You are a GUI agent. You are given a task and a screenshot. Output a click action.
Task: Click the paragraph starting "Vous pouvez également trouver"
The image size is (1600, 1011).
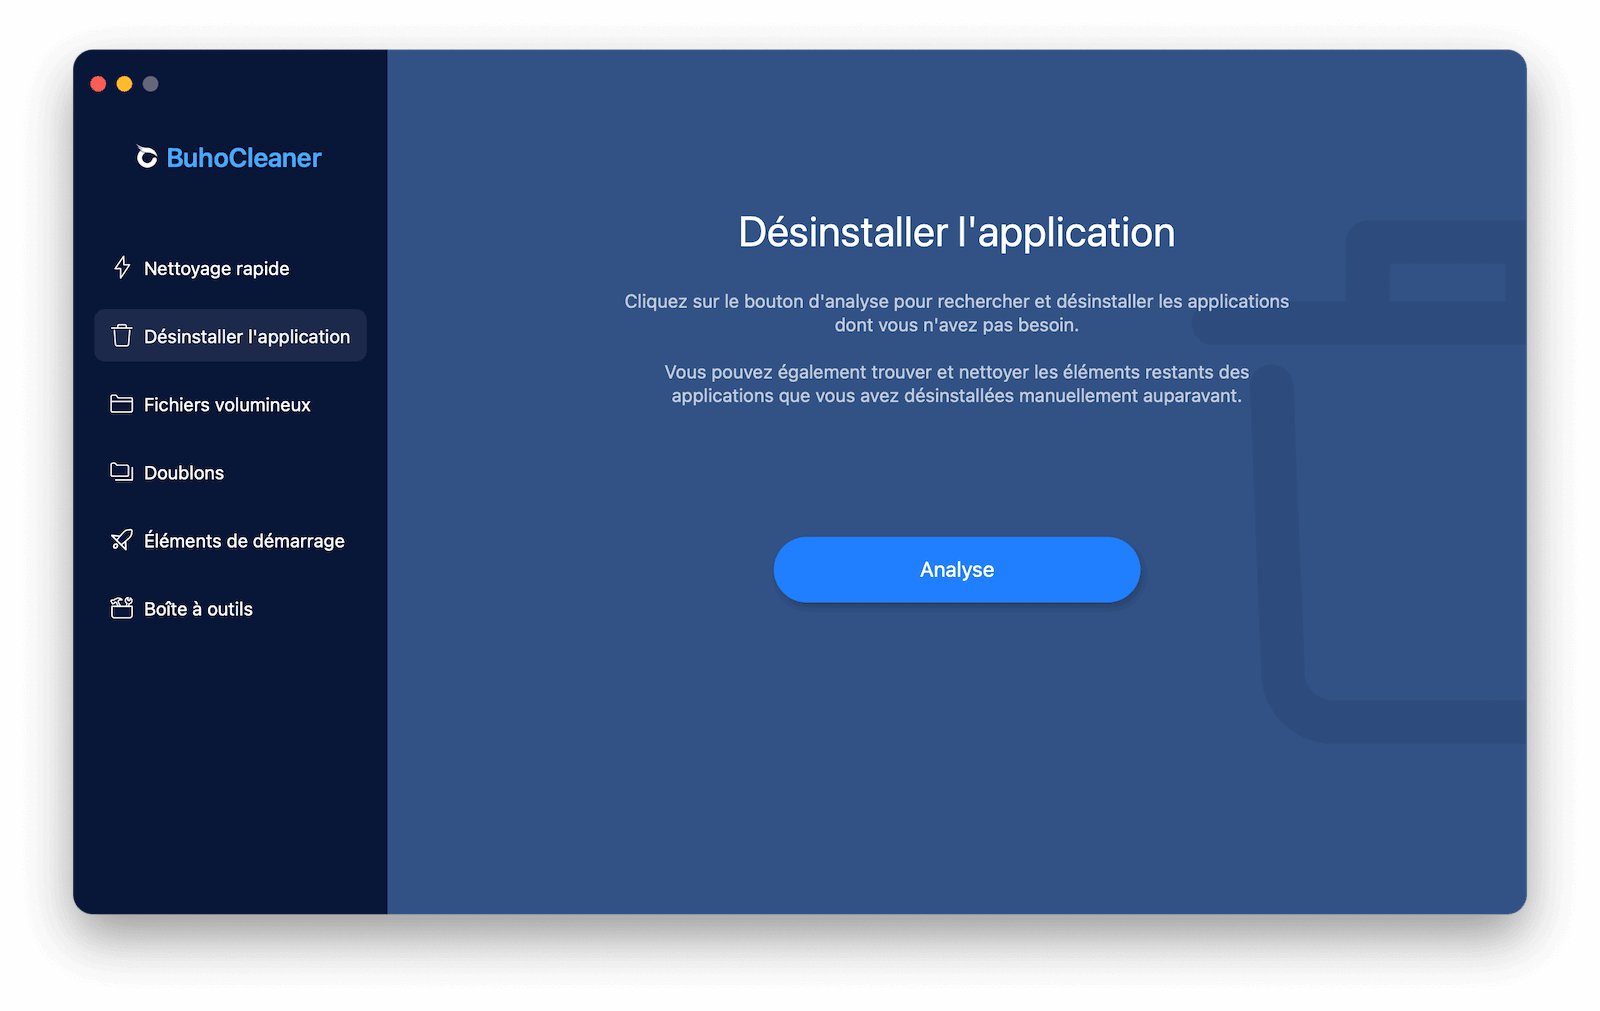(x=957, y=384)
